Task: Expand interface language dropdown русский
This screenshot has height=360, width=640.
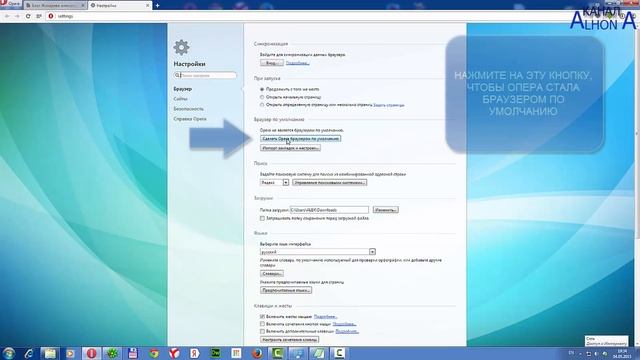Action: [318, 252]
